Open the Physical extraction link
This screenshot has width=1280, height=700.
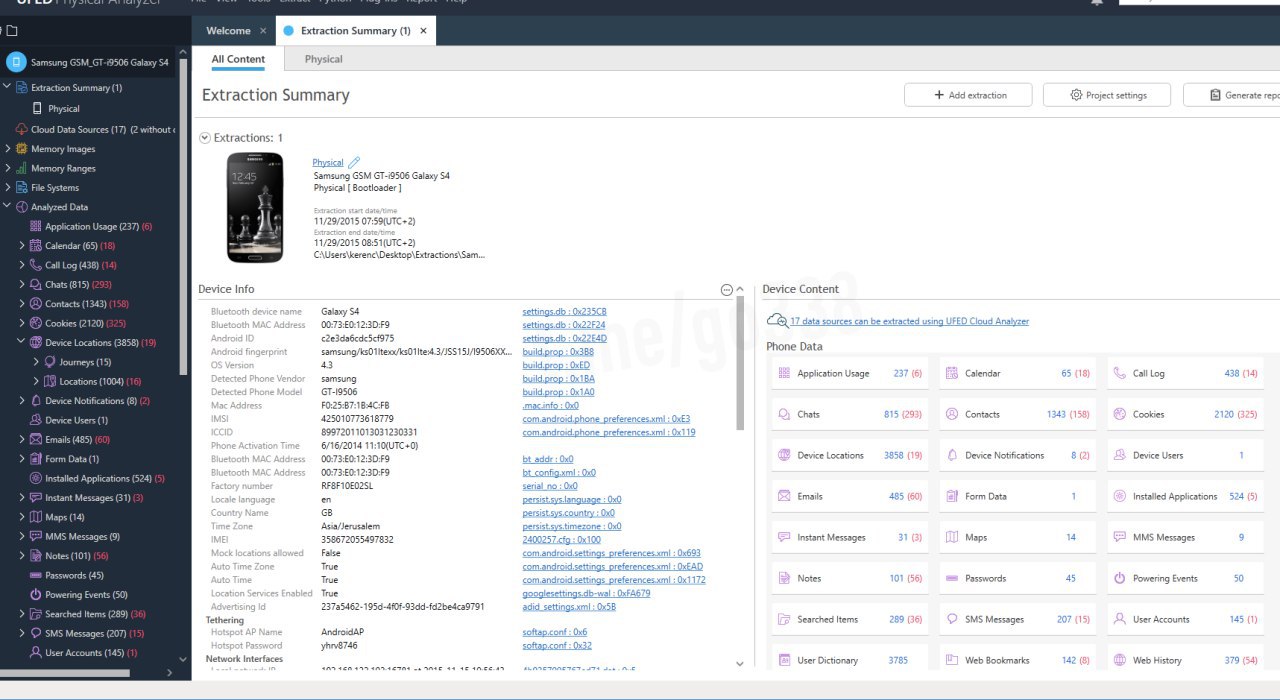point(327,162)
